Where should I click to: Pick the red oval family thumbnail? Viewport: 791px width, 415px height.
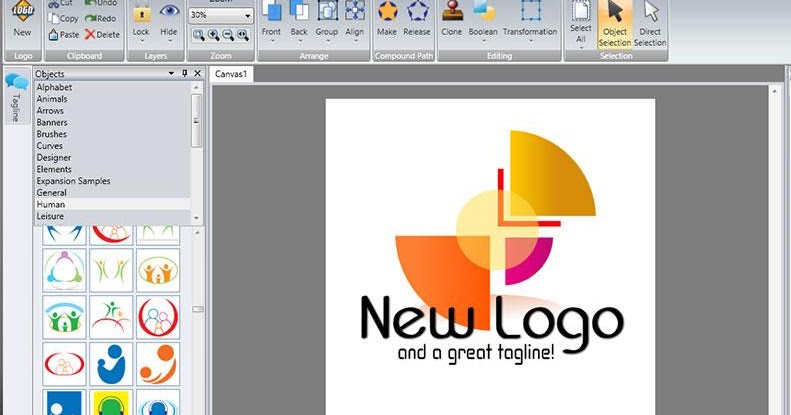coord(64,364)
